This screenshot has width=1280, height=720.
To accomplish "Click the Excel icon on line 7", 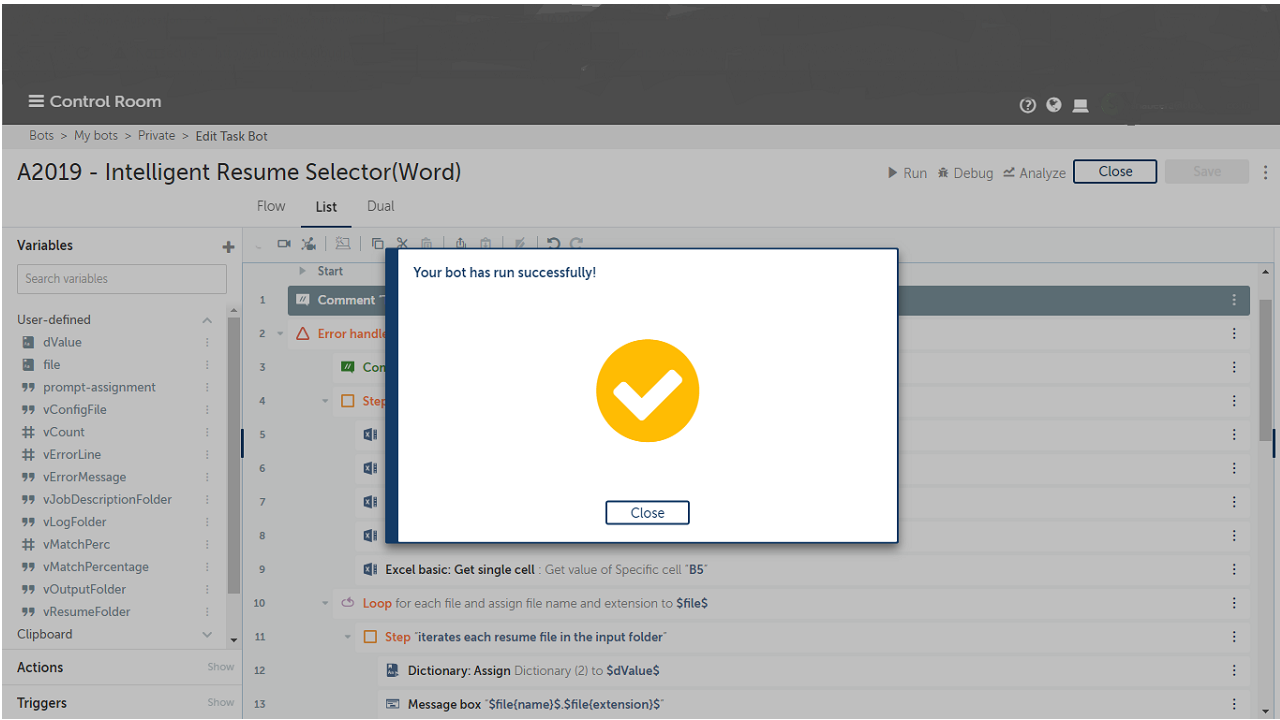I will pos(370,502).
